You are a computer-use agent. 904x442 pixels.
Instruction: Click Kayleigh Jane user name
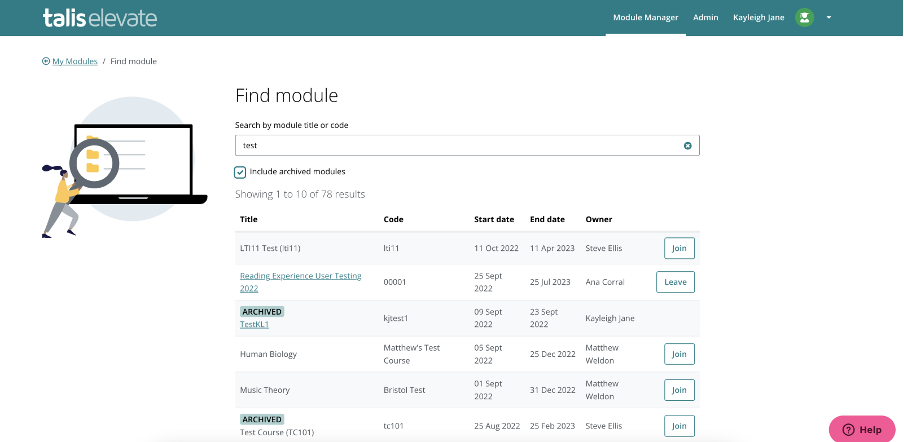click(x=759, y=17)
